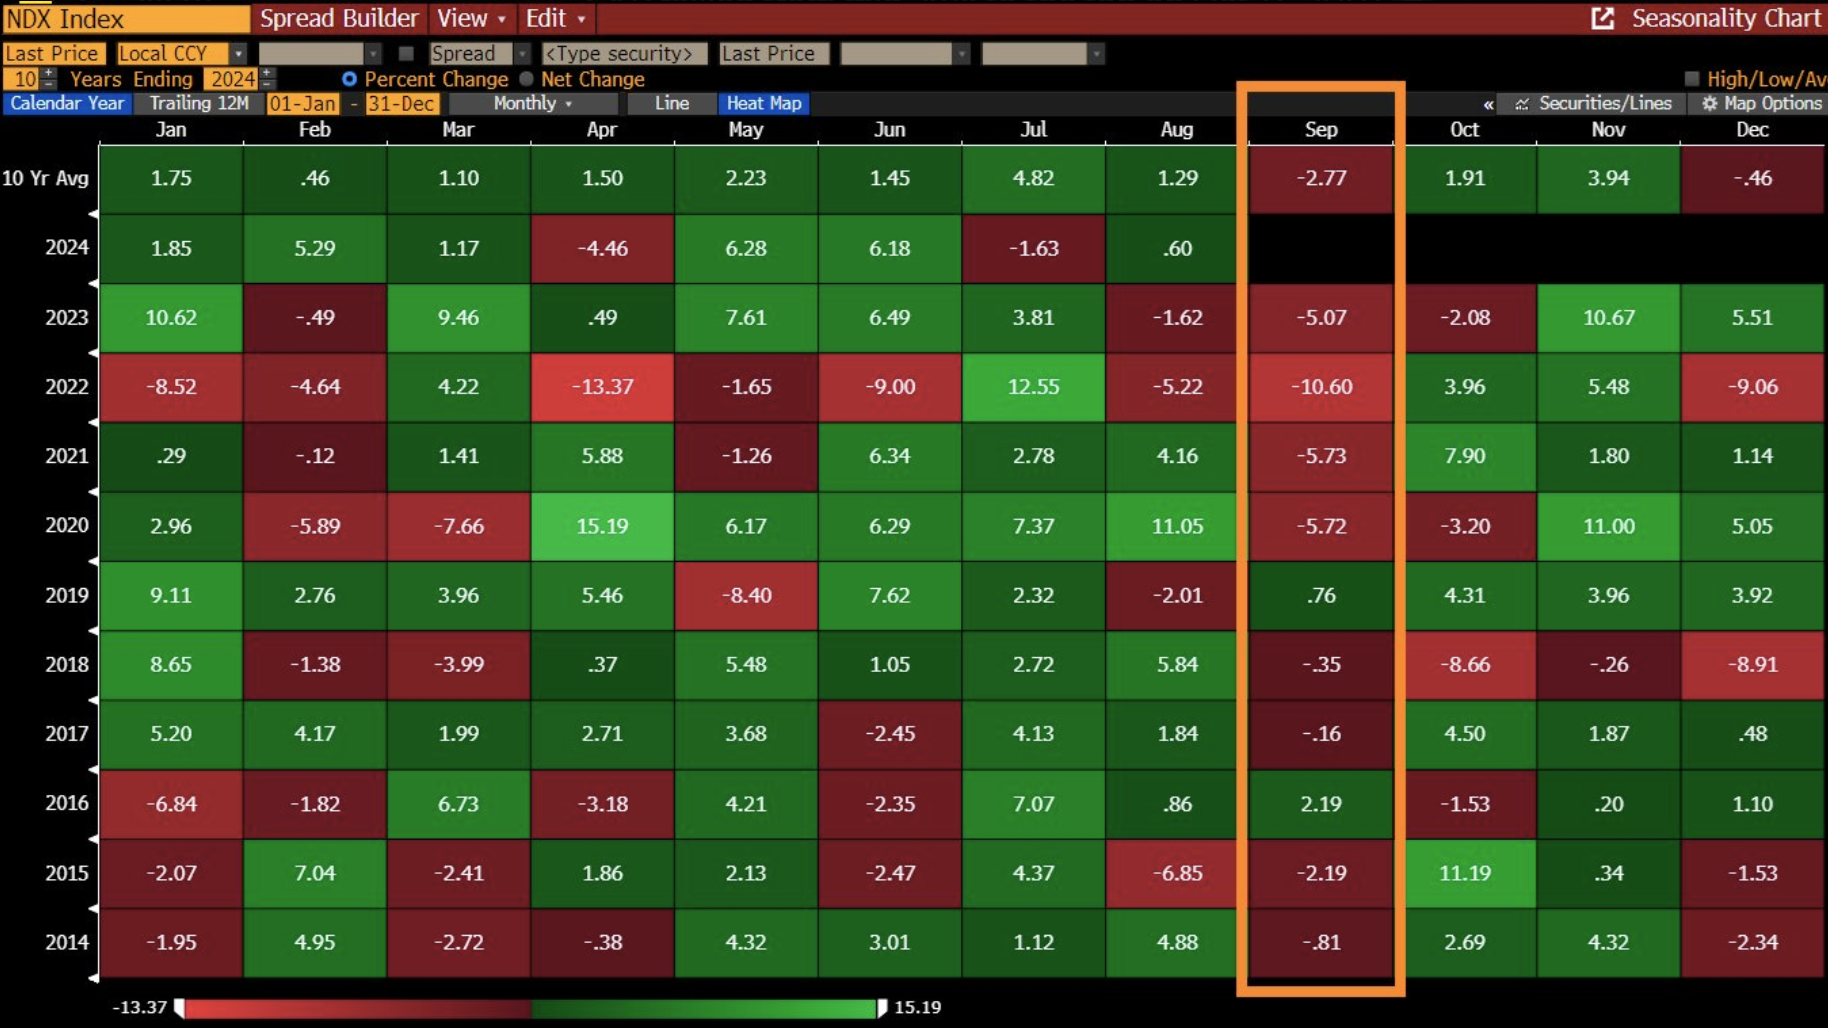Select the Net Change radio button
The width and height of the screenshot is (1828, 1028).
click(x=526, y=79)
